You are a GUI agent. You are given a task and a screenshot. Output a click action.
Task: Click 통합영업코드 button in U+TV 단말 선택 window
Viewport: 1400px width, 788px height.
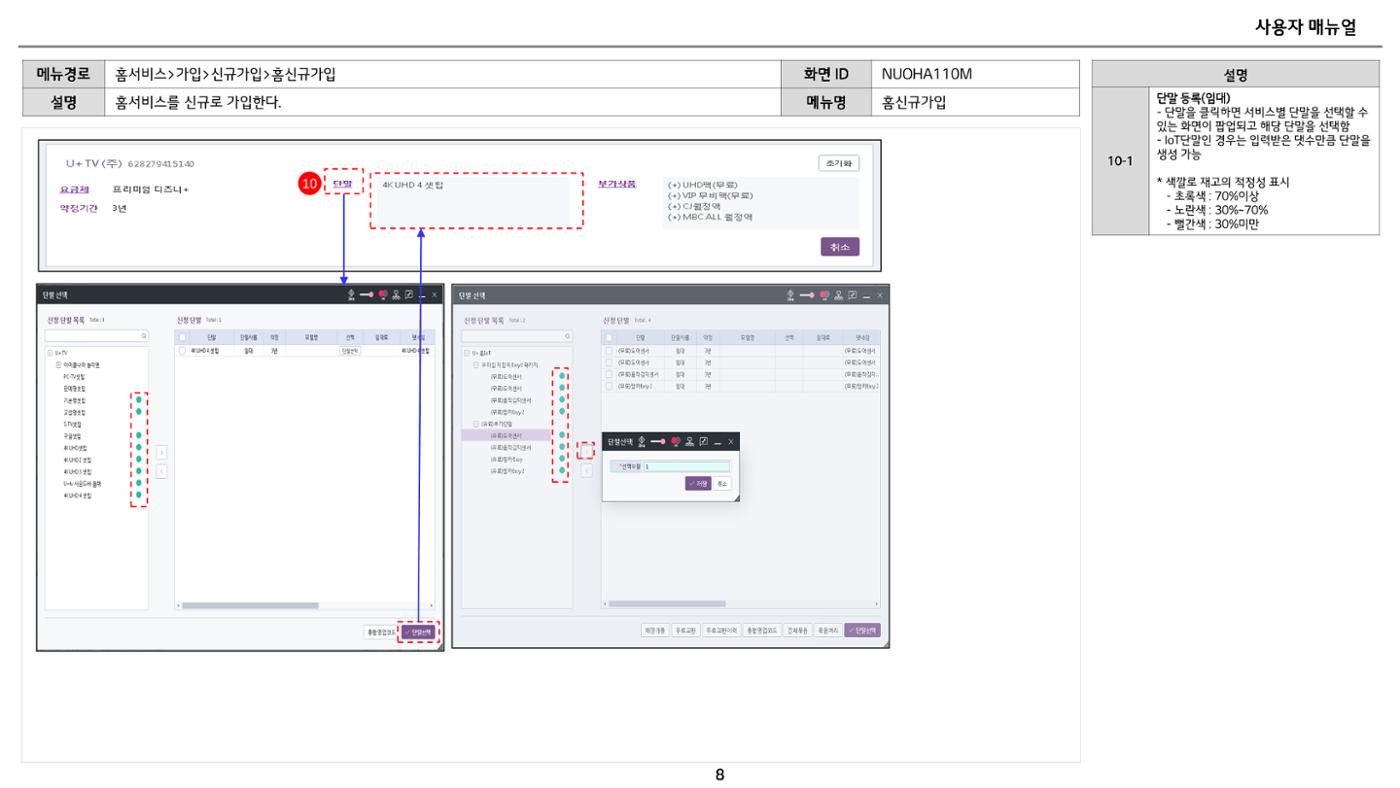coord(380,632)
